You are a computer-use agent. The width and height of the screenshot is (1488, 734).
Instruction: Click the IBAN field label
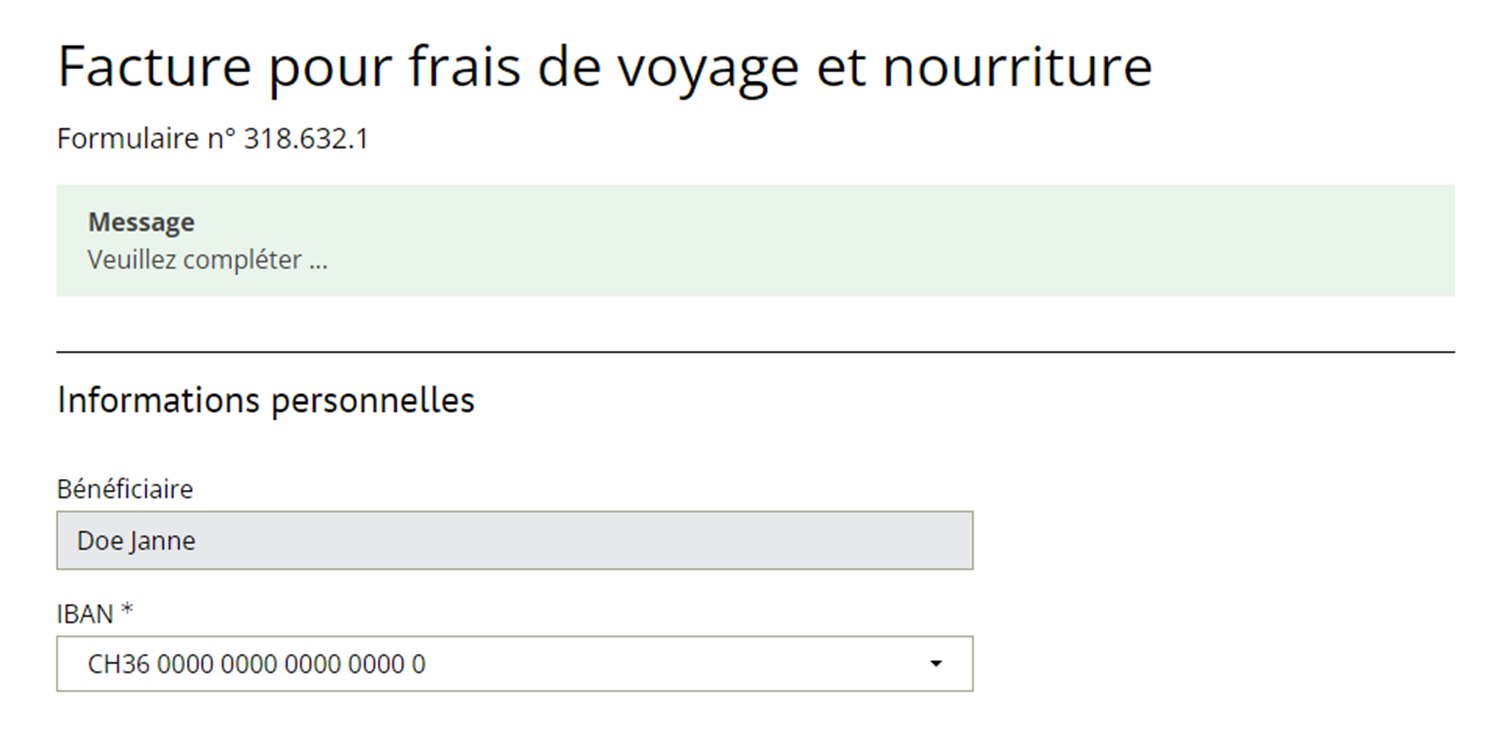[85, 614]
